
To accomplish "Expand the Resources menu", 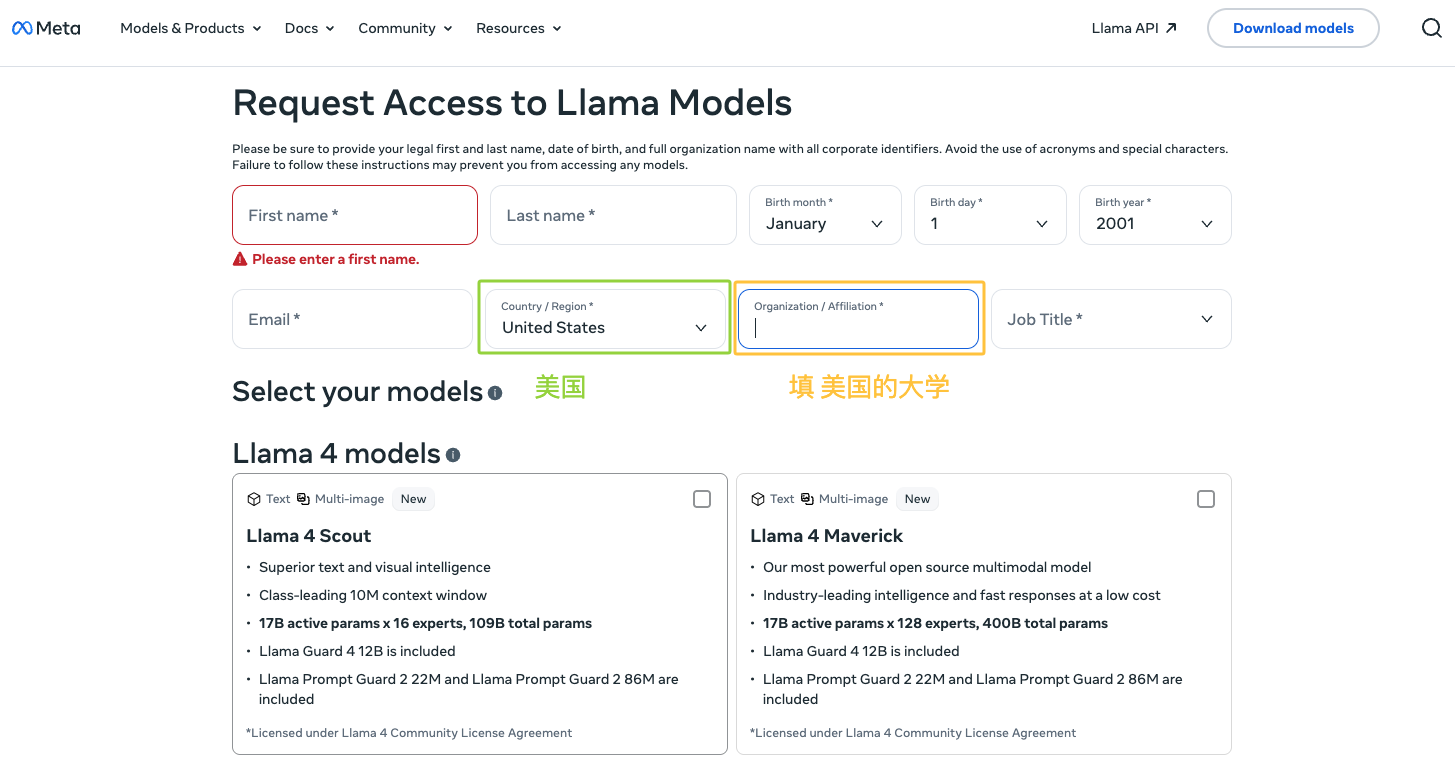I will click(x=519, y=28).
